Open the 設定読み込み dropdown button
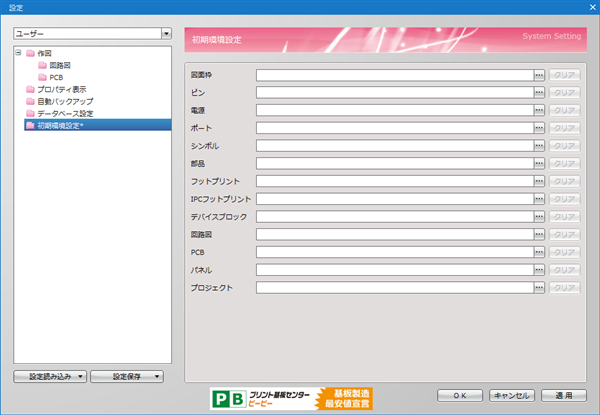The image size is (600, 415). pos(50,376)
